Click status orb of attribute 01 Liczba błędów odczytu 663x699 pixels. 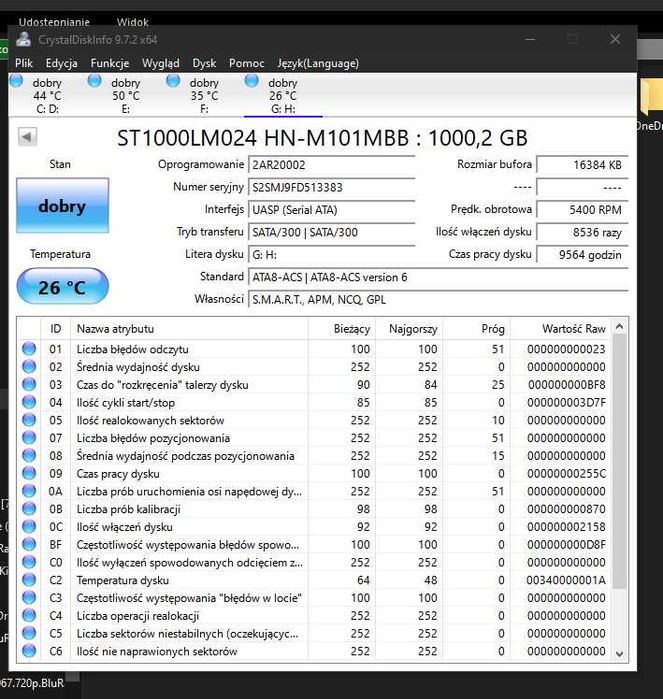(x=29, y=349)
